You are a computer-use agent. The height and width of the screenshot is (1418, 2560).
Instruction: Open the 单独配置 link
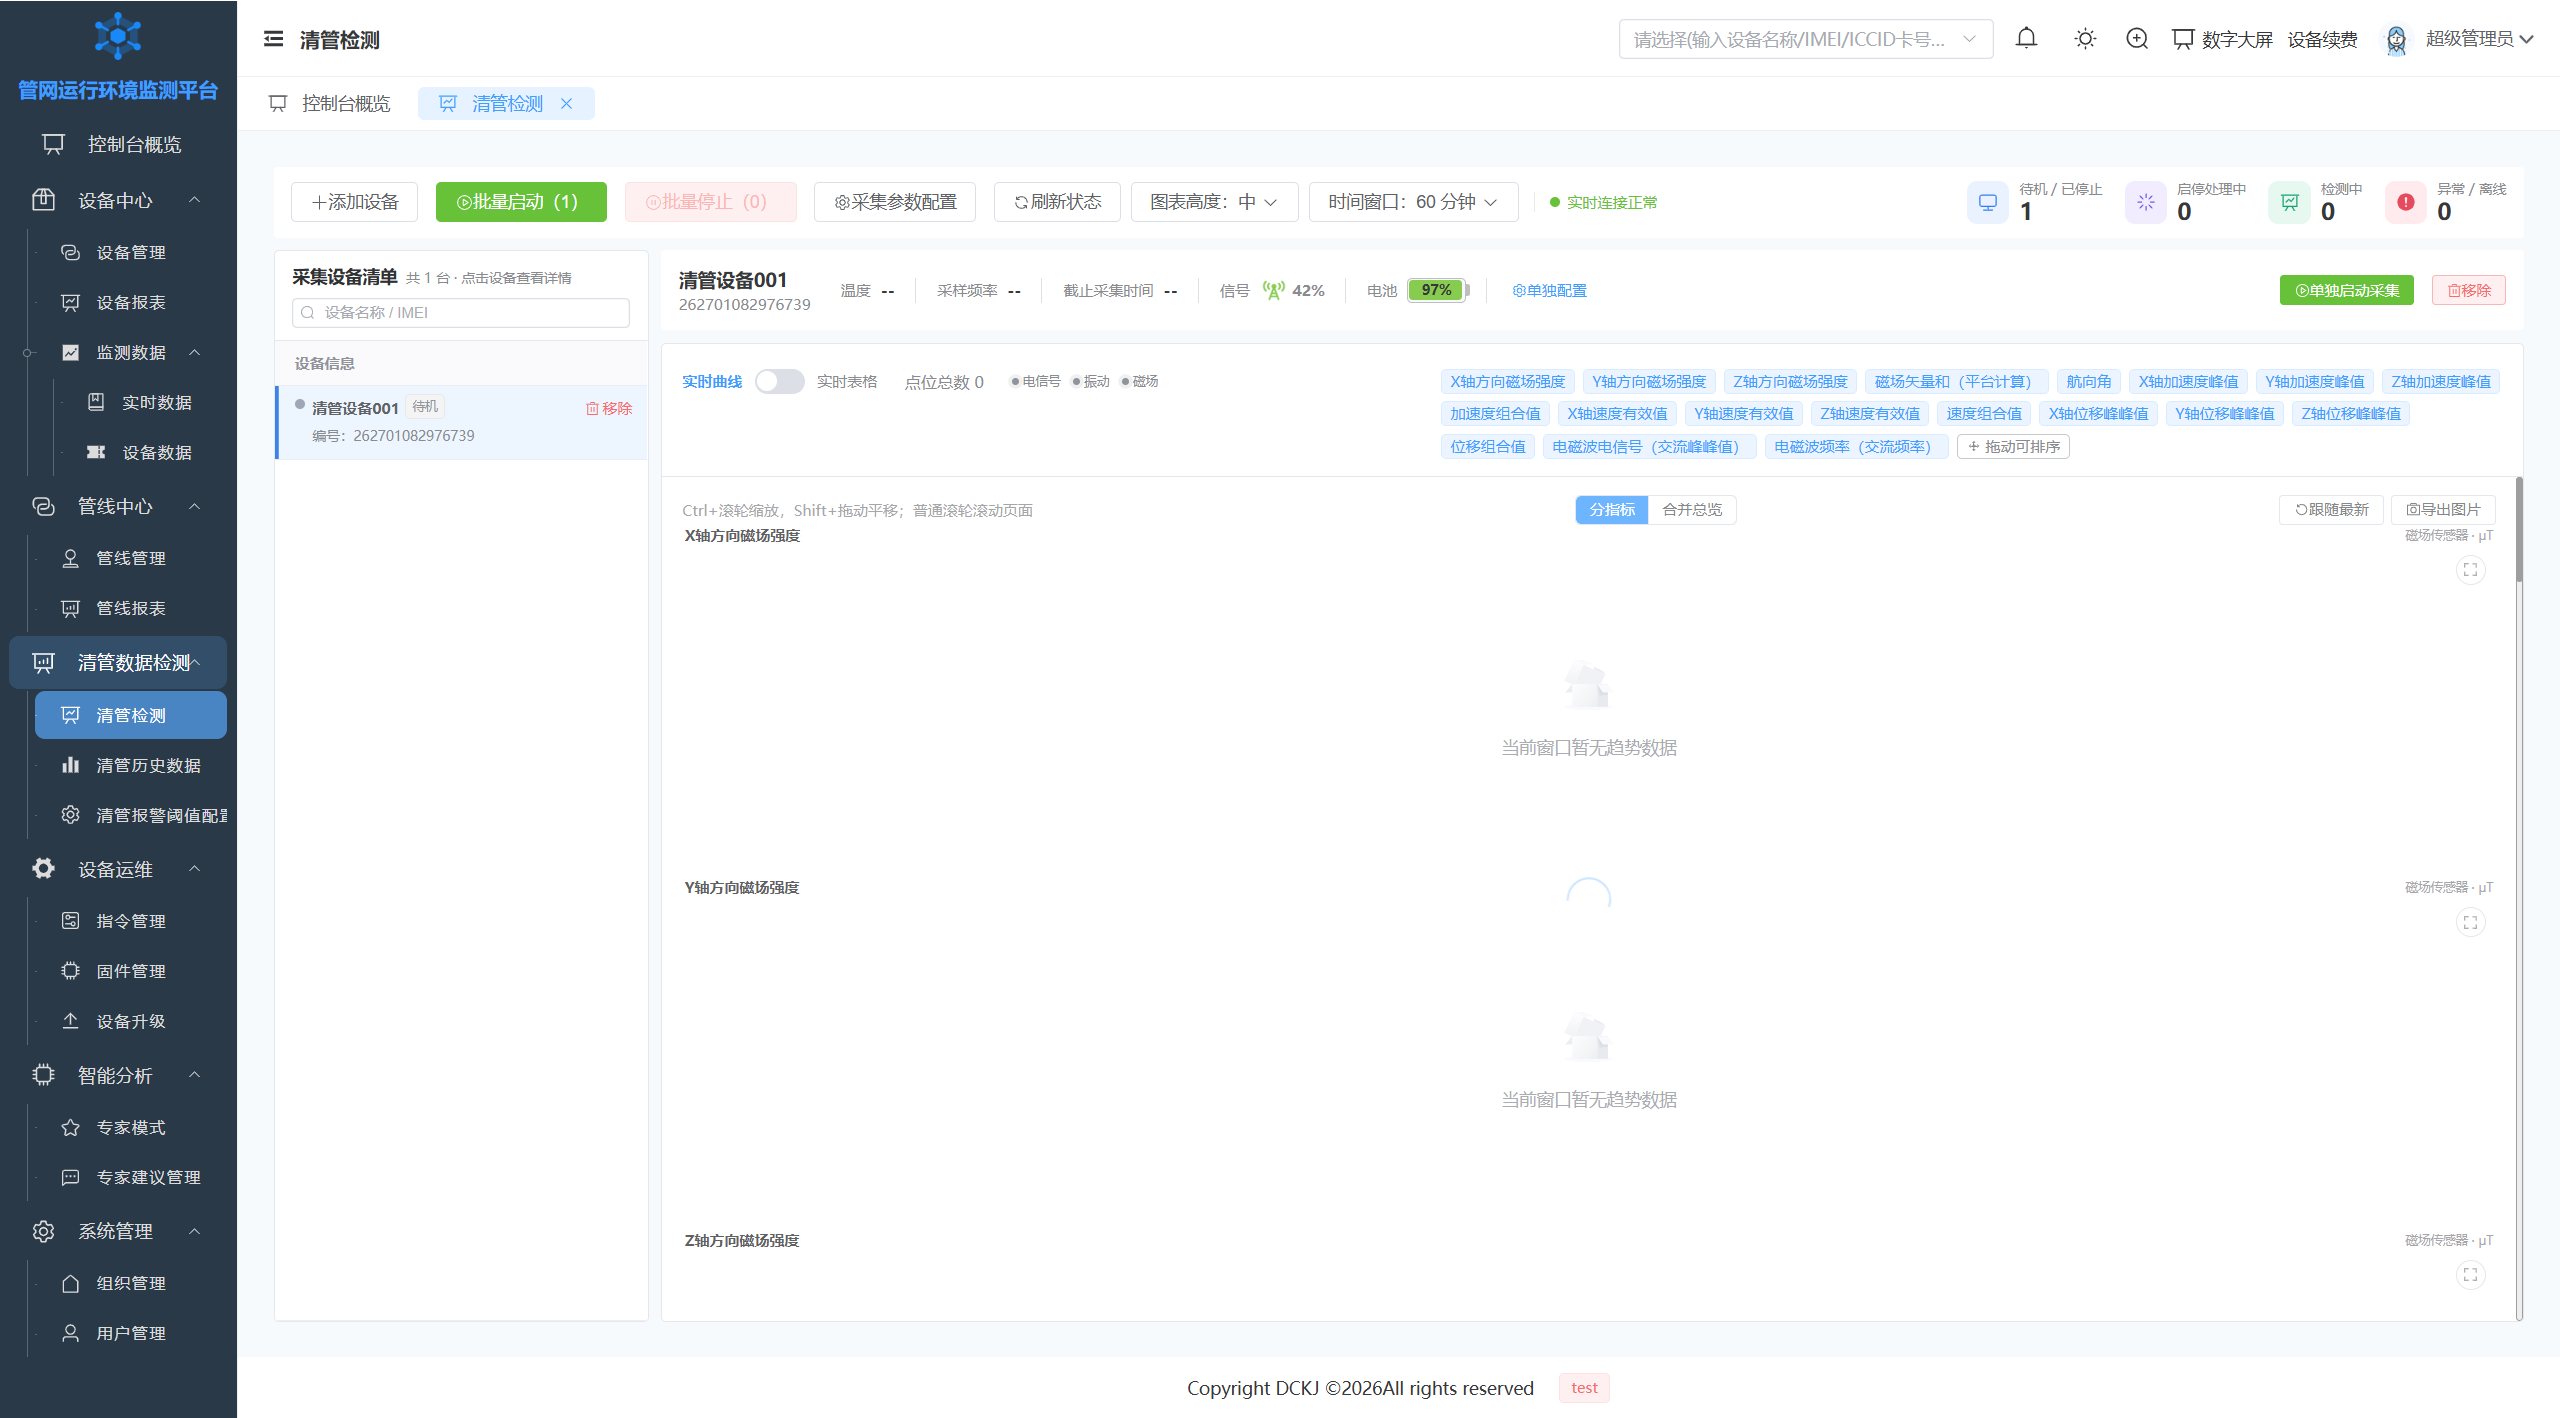click(x=1549, y=290)
